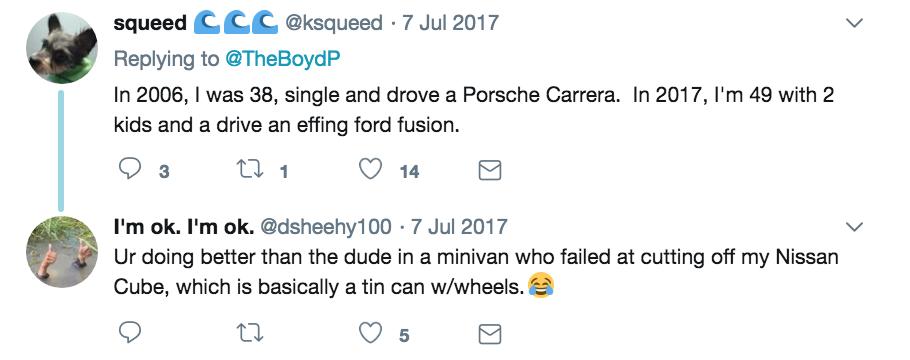Open the @TheBoydP profile link
The image size is (910, 360).
point(281,59)
